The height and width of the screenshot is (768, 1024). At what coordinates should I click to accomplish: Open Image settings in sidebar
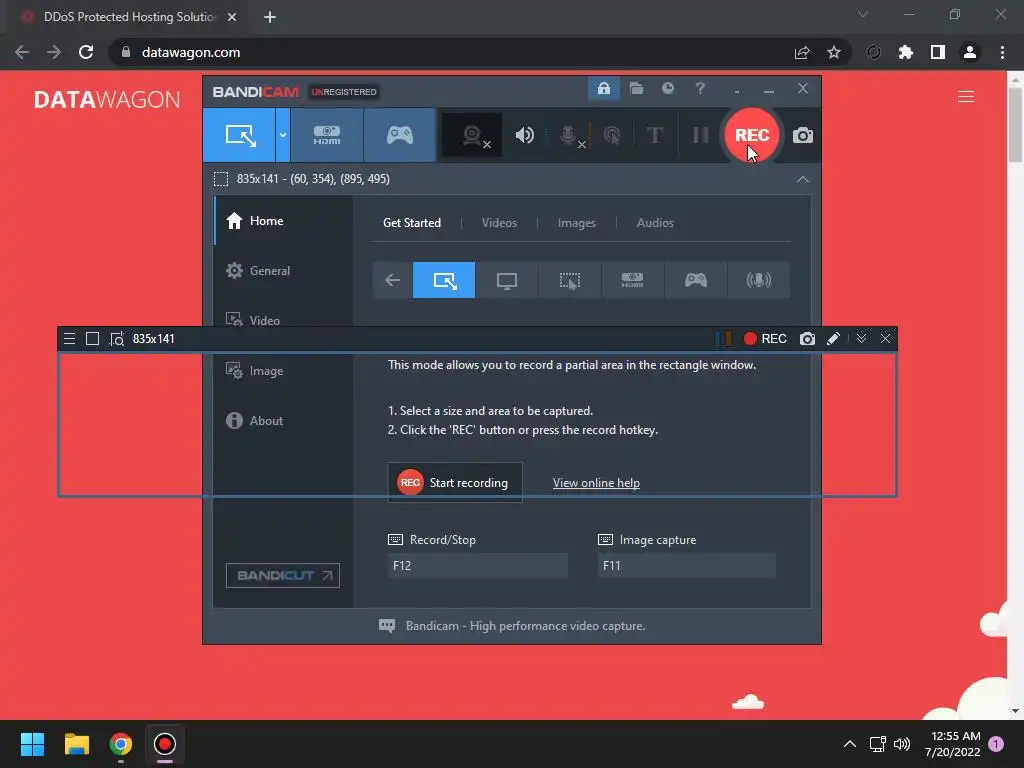tap(283, 371)
